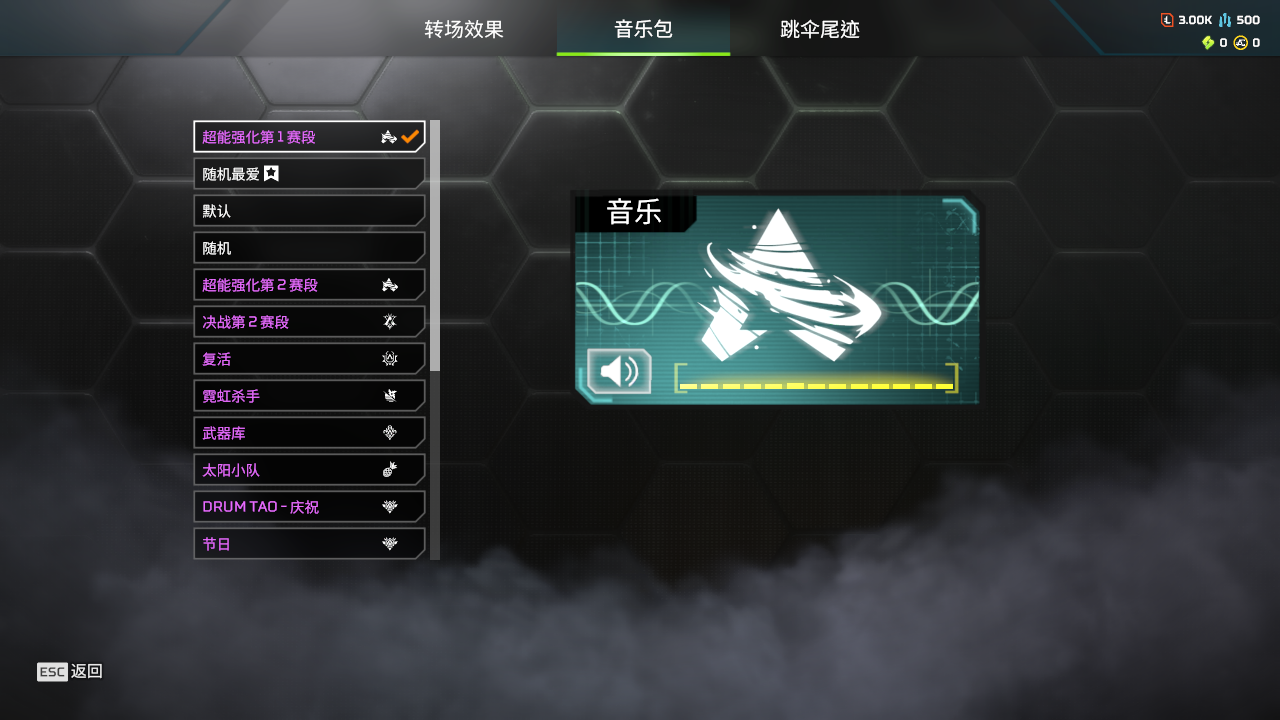The width and height of the screenshot is (1280, 720).
Task: Select the 武器库 music pack button
Action: 309,433
